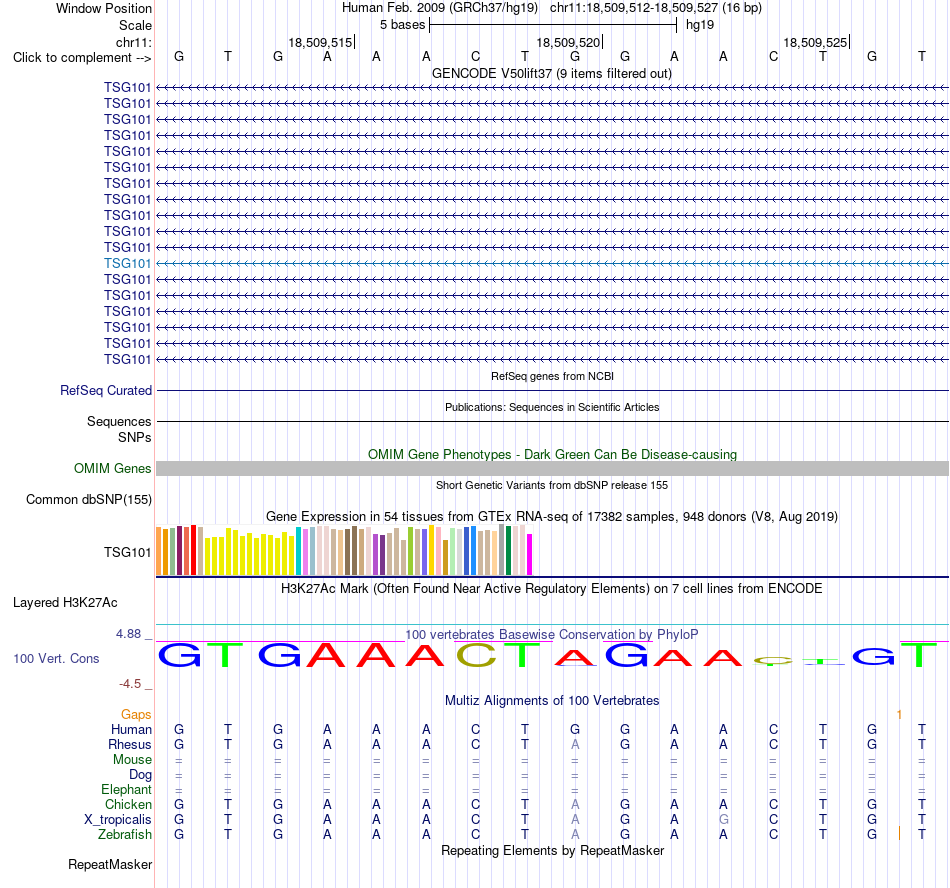Click the 'Layered H3K27Ac' track label
The image size is (950, 888).
(x=65, y=603)
